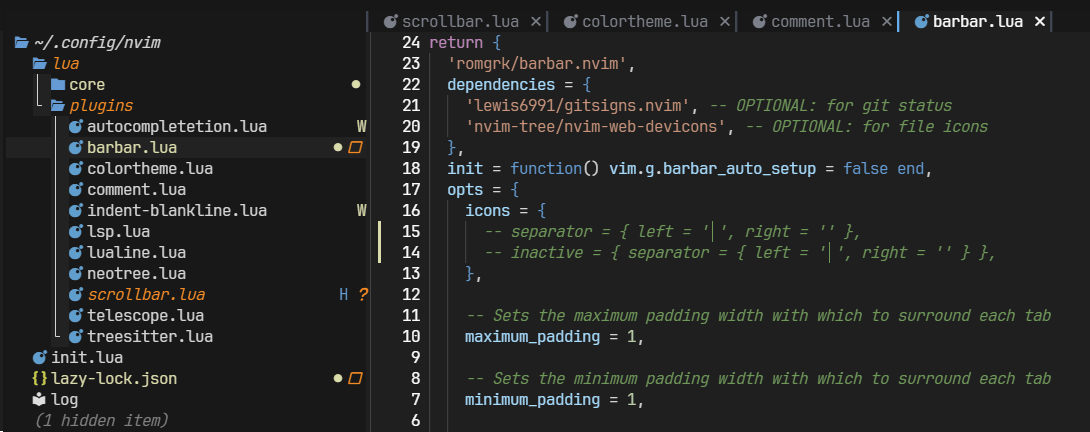Screen dimensions: 1090x432
Task: Click the JSON braces icon for lazy-lock.json
Action: tap(39, 379)
